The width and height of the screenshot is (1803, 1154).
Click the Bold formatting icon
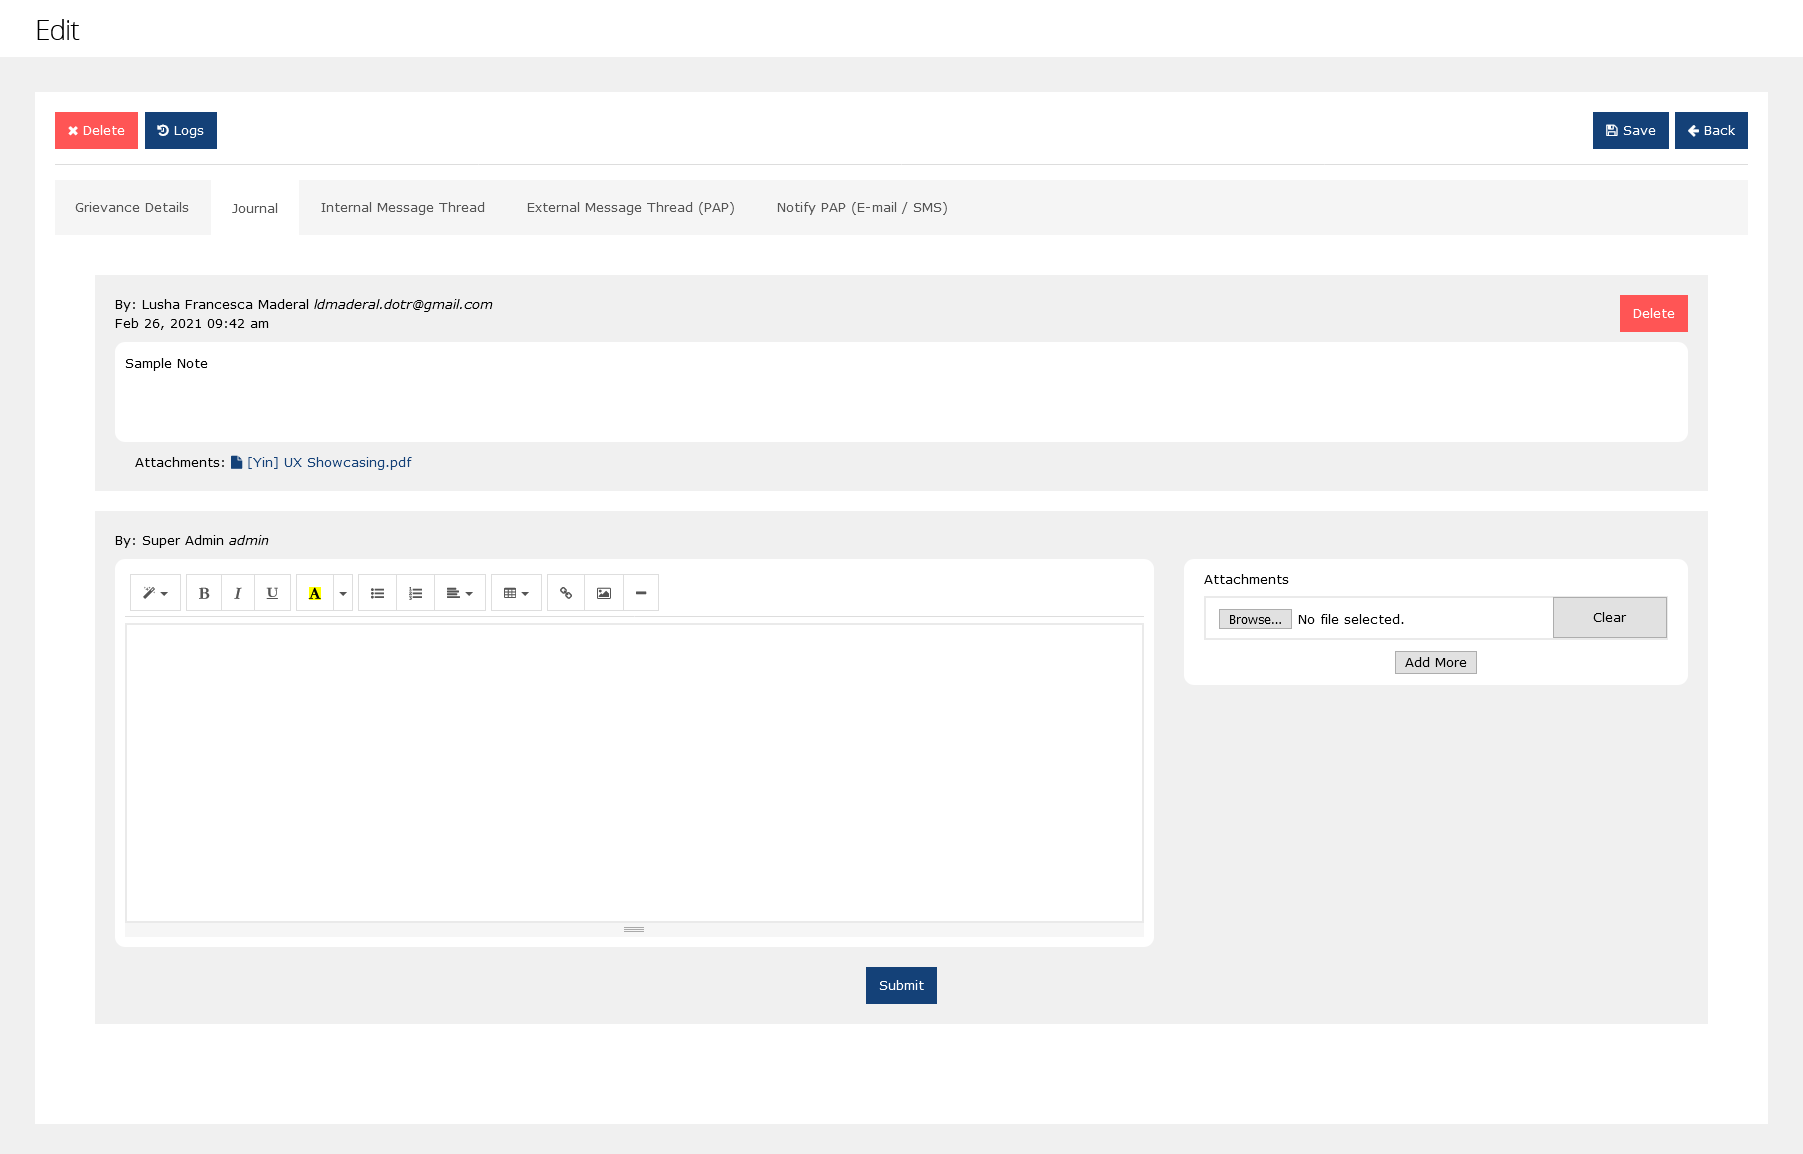tap(204, 593)
